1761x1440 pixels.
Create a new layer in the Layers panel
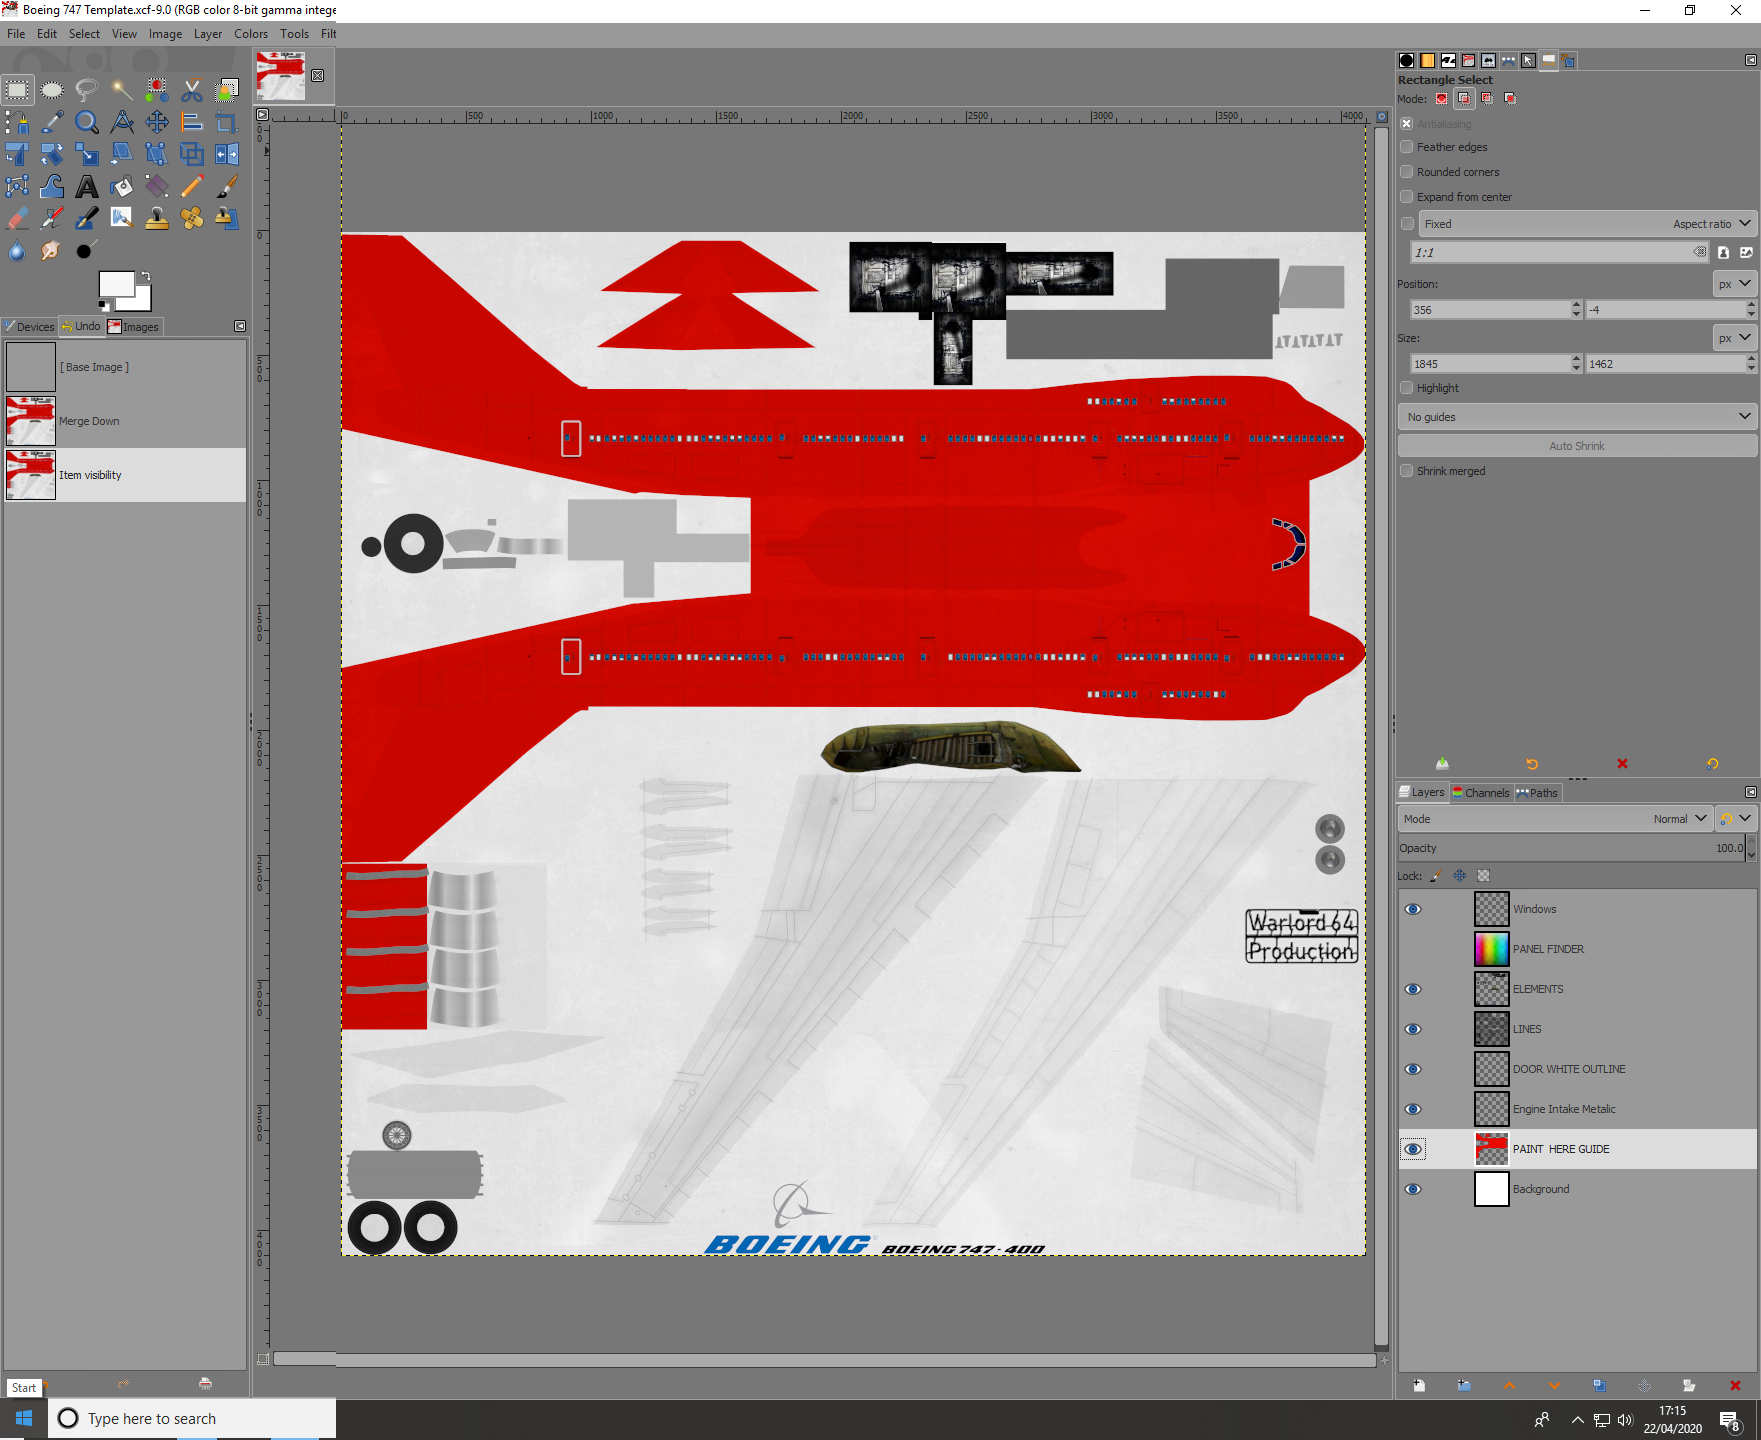click(1419, 1386)
